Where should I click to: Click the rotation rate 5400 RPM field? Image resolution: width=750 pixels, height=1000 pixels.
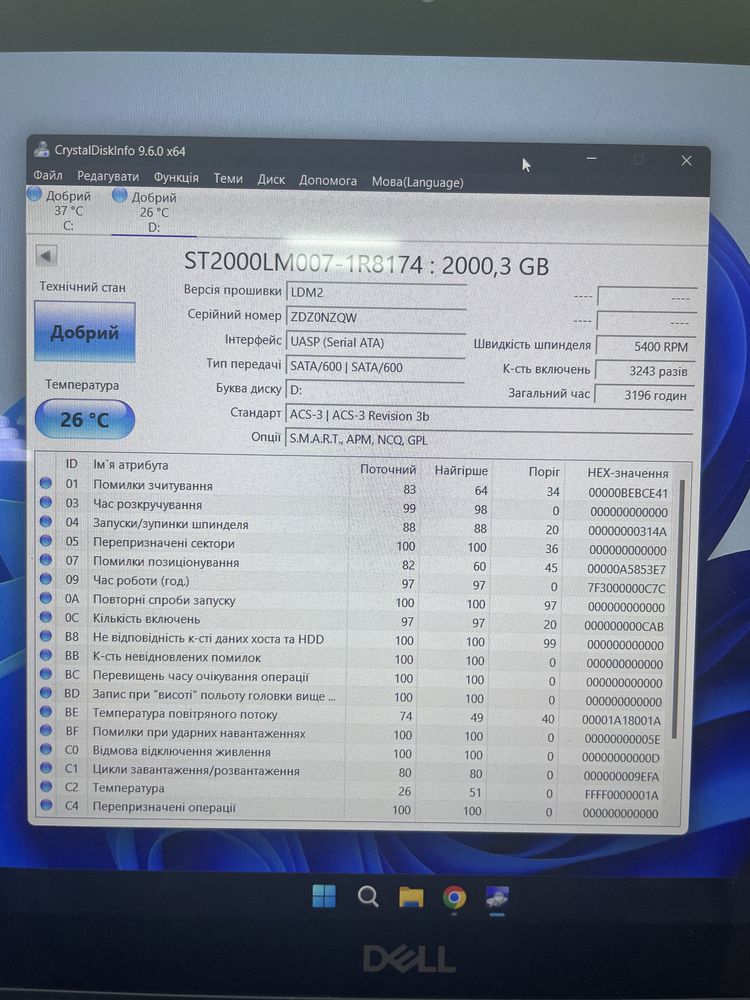click(x=645, y=346)
